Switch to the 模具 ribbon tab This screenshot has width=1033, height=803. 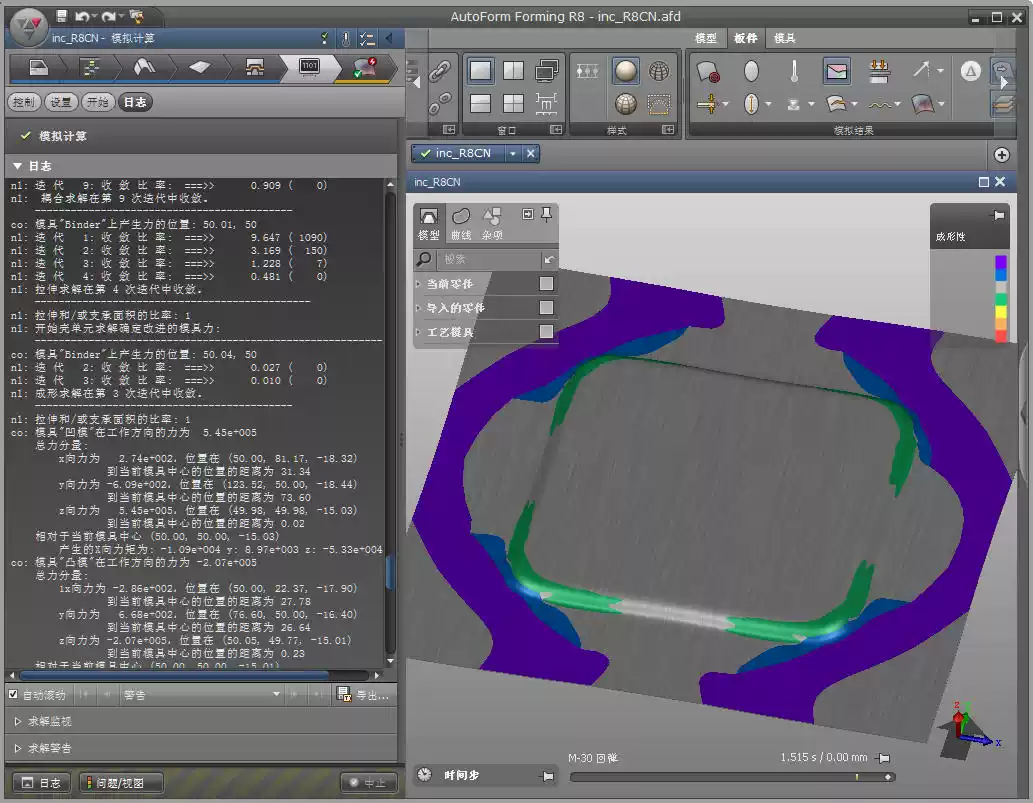pyautogui.click(x=785, y=38)
